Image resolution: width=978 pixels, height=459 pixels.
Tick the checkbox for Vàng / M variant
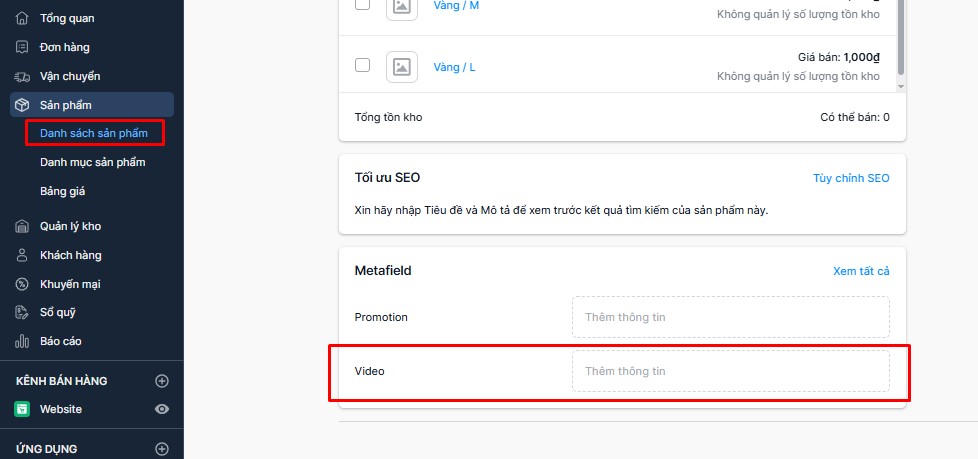(362, 4)
